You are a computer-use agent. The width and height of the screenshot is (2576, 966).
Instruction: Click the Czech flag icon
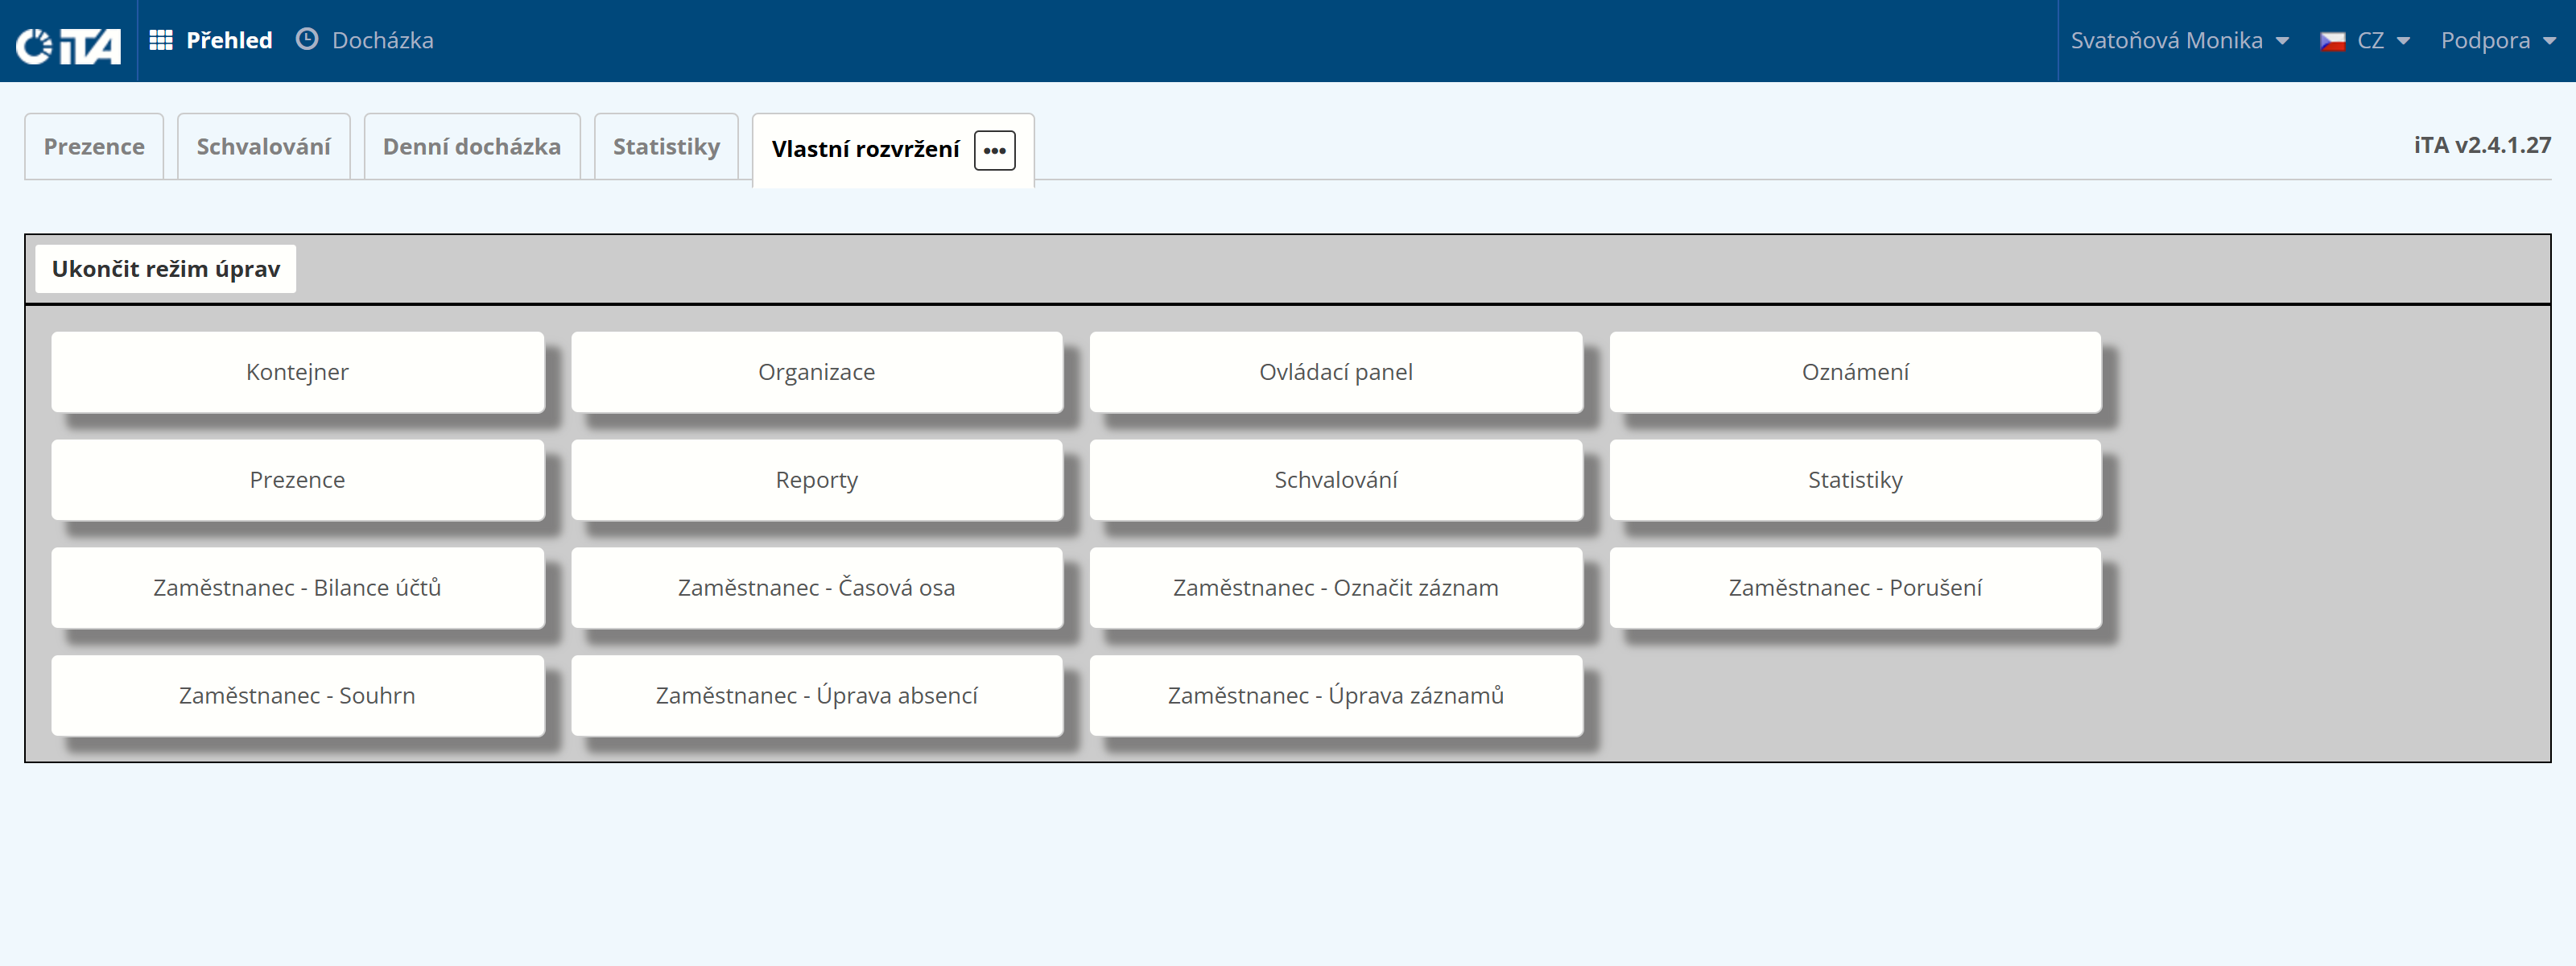(x=2332, y=41)
